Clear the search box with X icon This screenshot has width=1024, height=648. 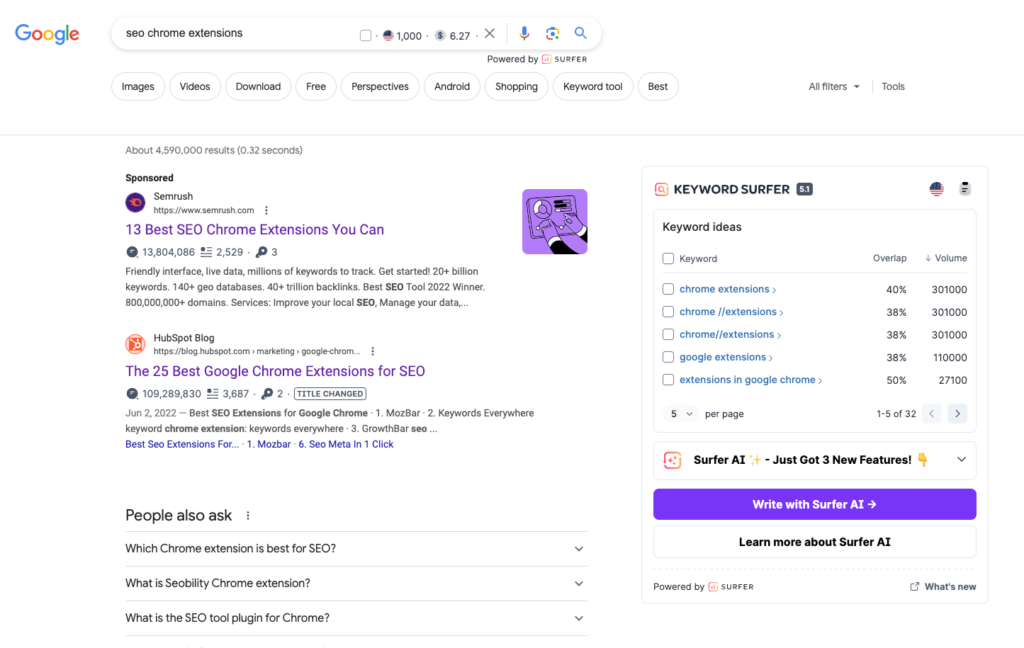[x=490, y=34]
